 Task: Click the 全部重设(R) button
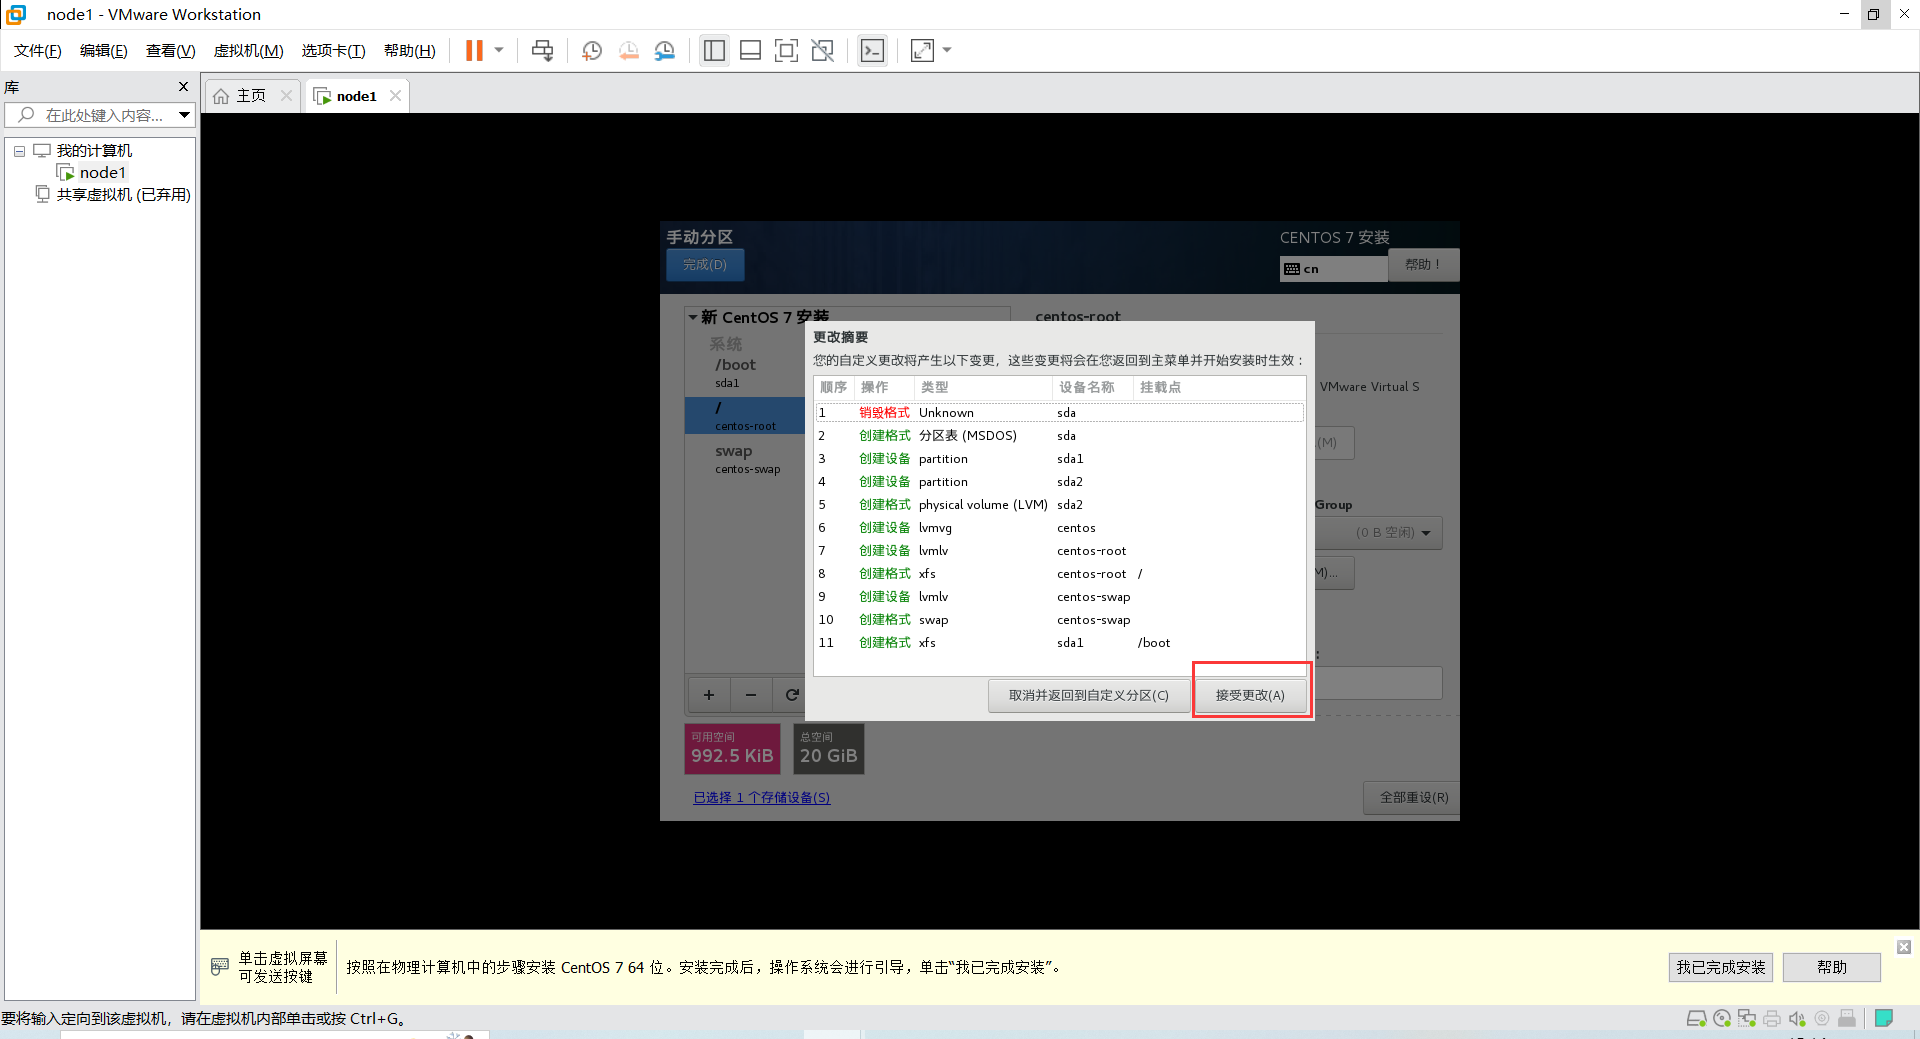tap(1413, 797)
